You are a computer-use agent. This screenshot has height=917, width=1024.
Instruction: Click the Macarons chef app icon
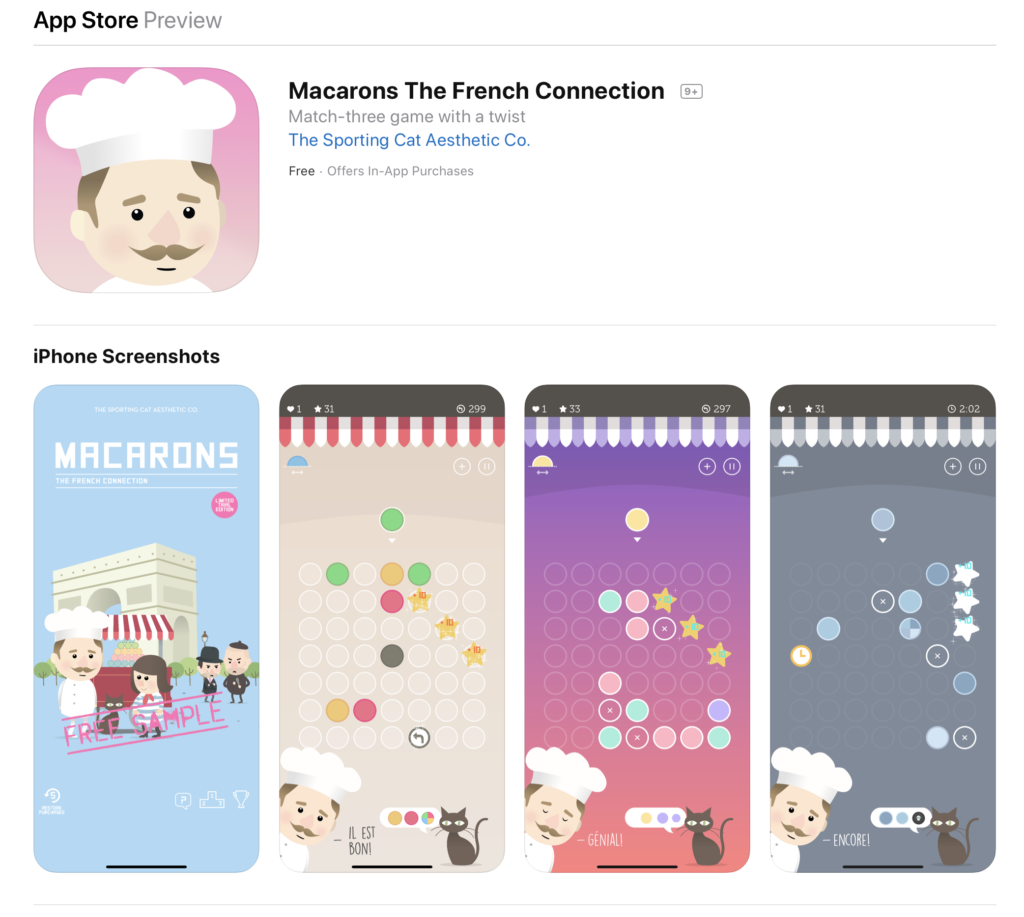click(x=146, y=180)
